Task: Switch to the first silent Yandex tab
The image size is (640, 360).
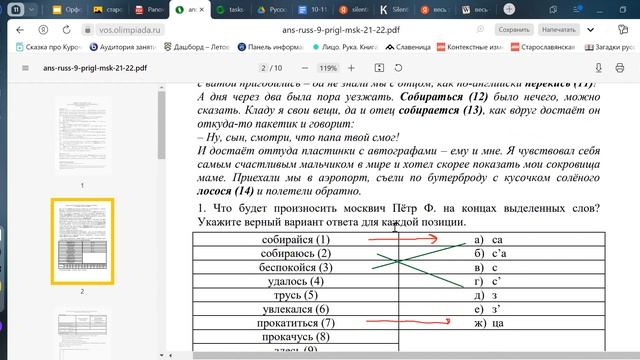Action: [x=353, y=9]
